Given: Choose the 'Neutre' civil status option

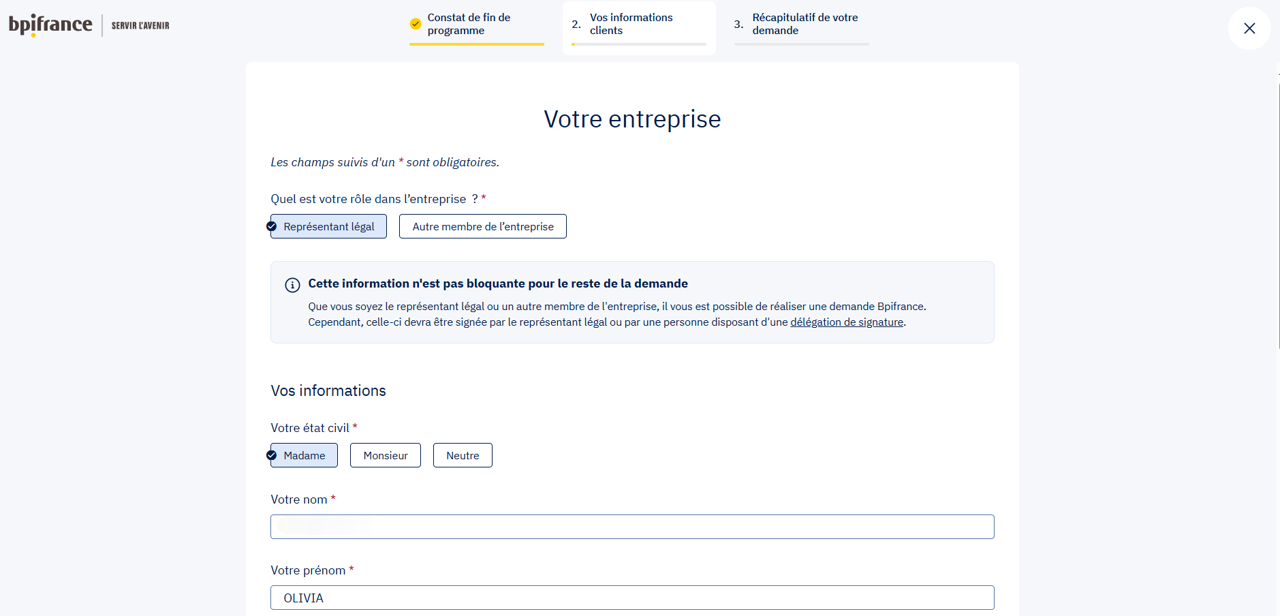Looking at the screenshot, I should tap(462, 455).
